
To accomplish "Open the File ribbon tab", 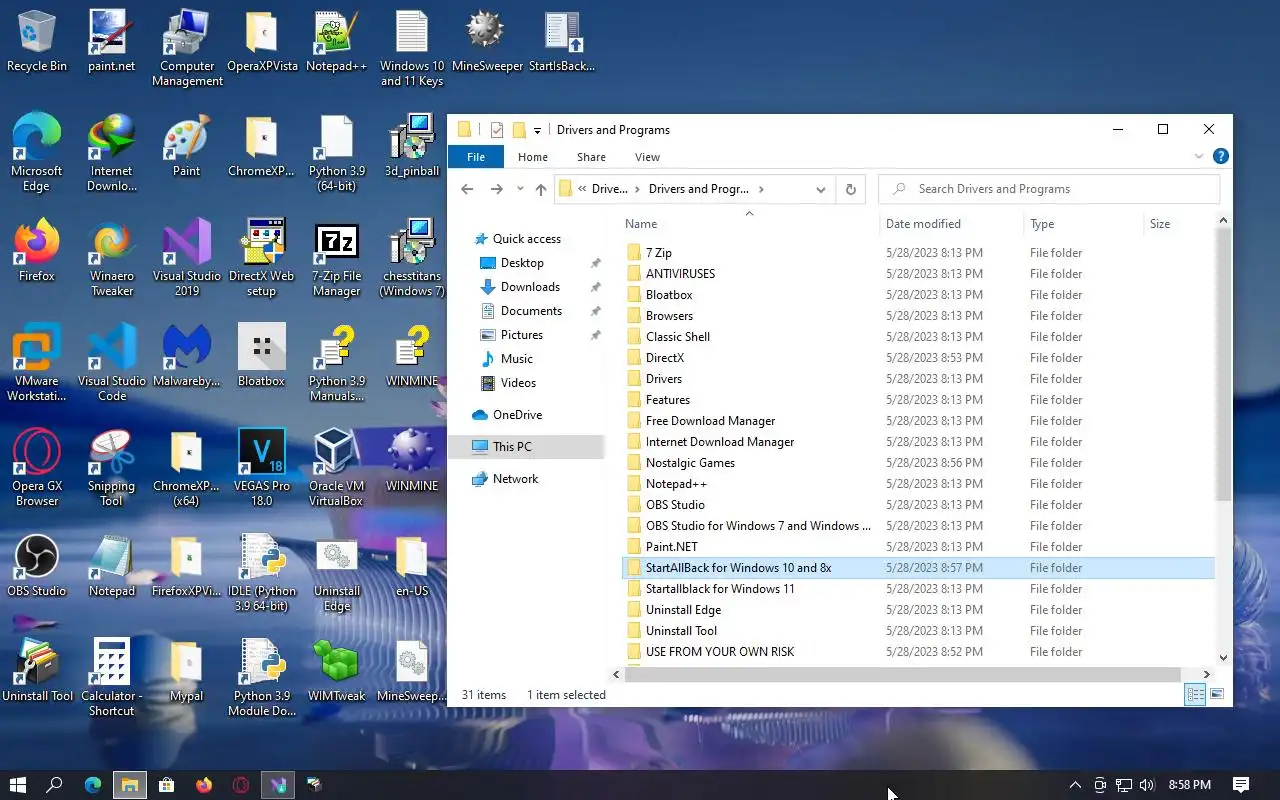I will click(476, 157).
